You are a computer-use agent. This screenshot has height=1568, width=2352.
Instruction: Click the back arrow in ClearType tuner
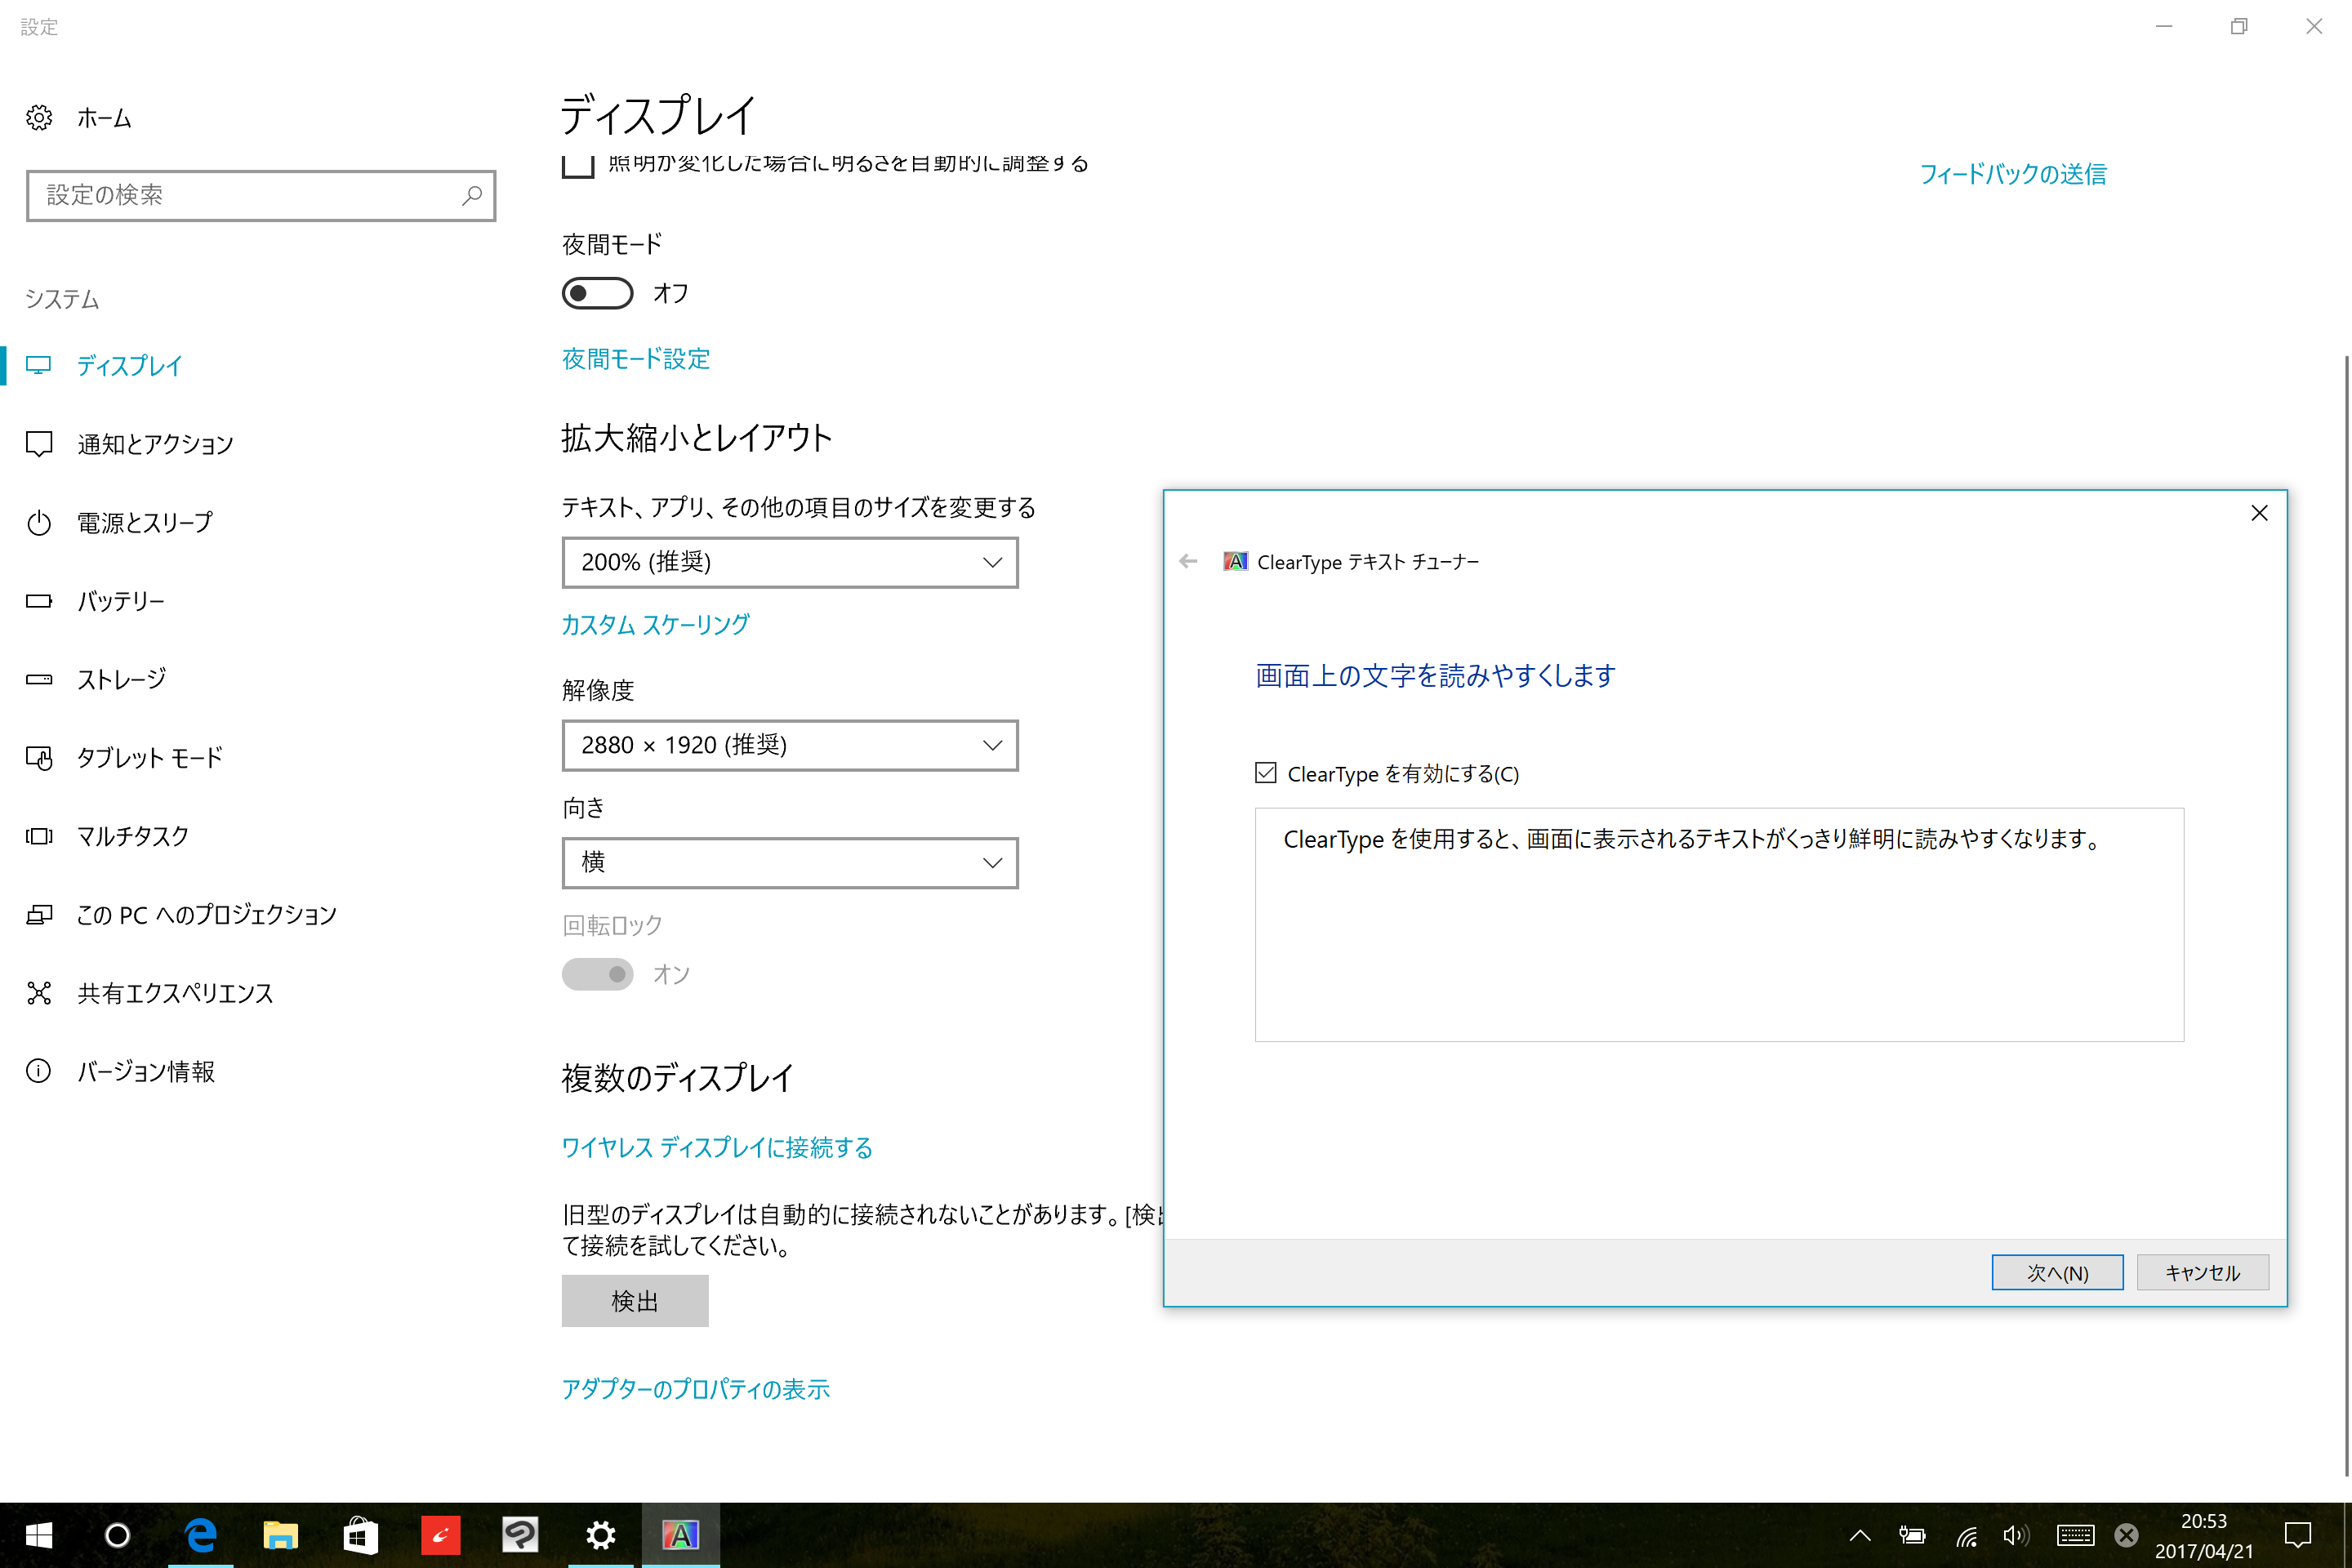click(1188, 562)
